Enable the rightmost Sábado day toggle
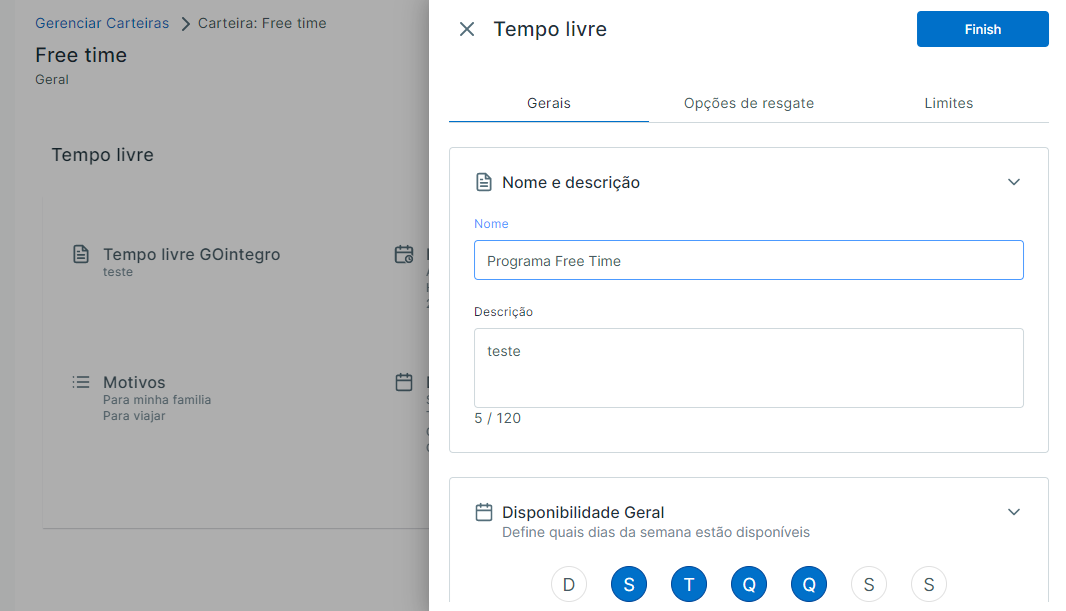The image size is (1066, 611). [928, 584]
